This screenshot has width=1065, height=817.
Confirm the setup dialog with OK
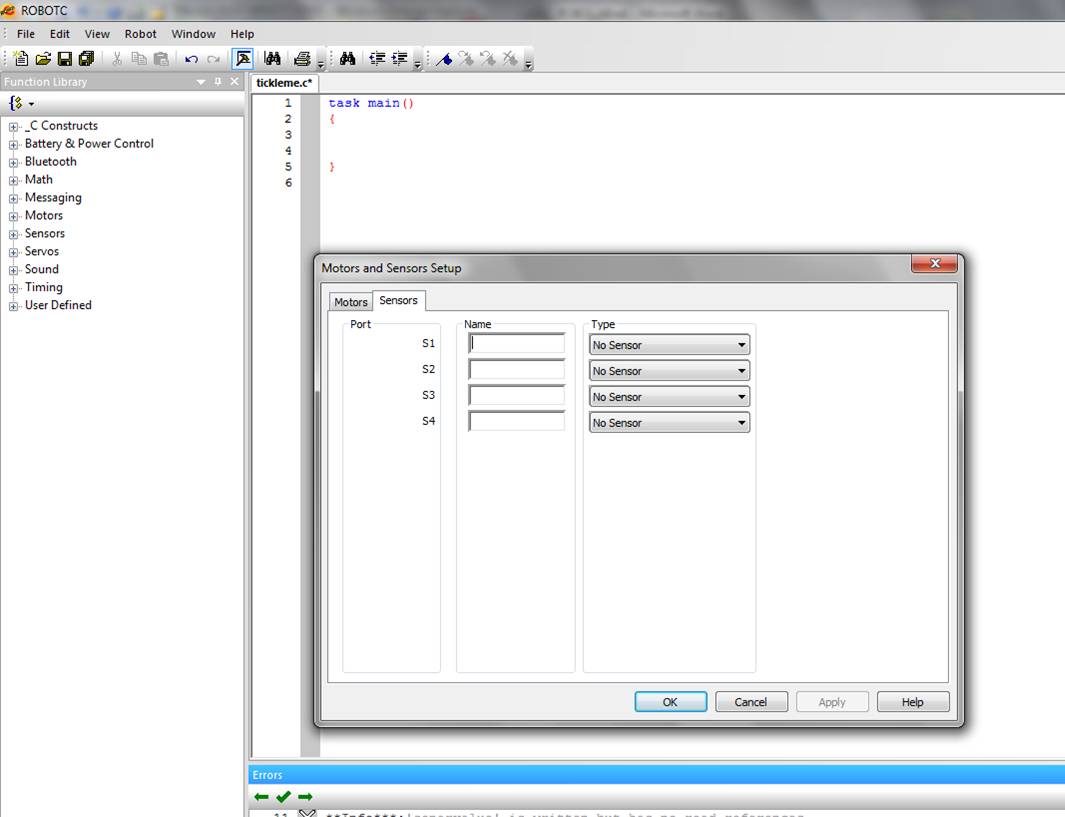[x=670, y=702]
